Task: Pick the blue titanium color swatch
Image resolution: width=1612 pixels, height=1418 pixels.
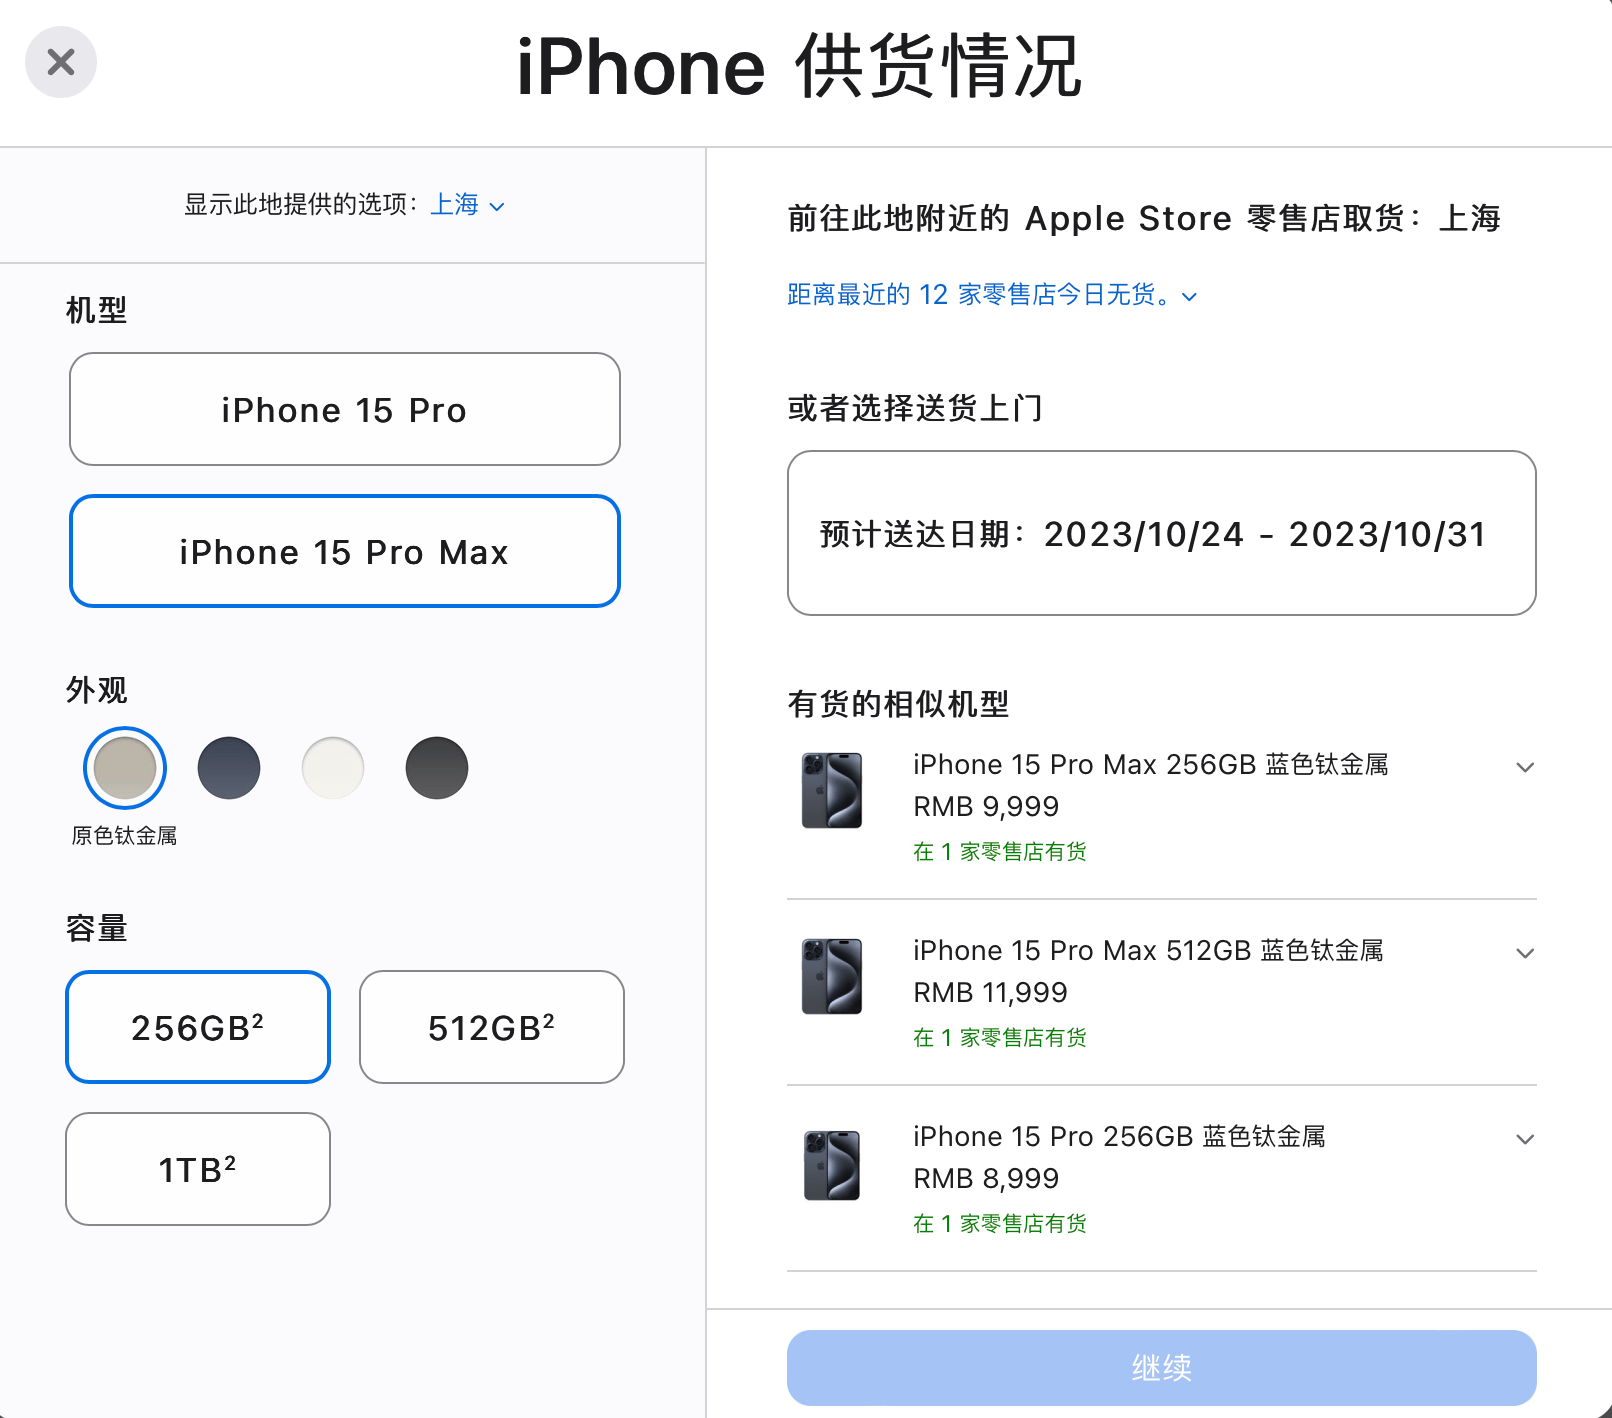Action: [x=229, y=768]
